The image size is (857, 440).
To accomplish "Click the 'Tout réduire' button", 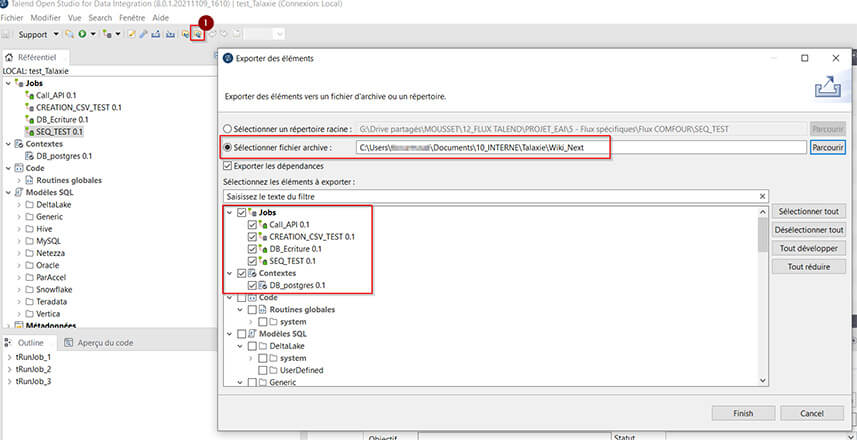I will click(x=808, y=267).
